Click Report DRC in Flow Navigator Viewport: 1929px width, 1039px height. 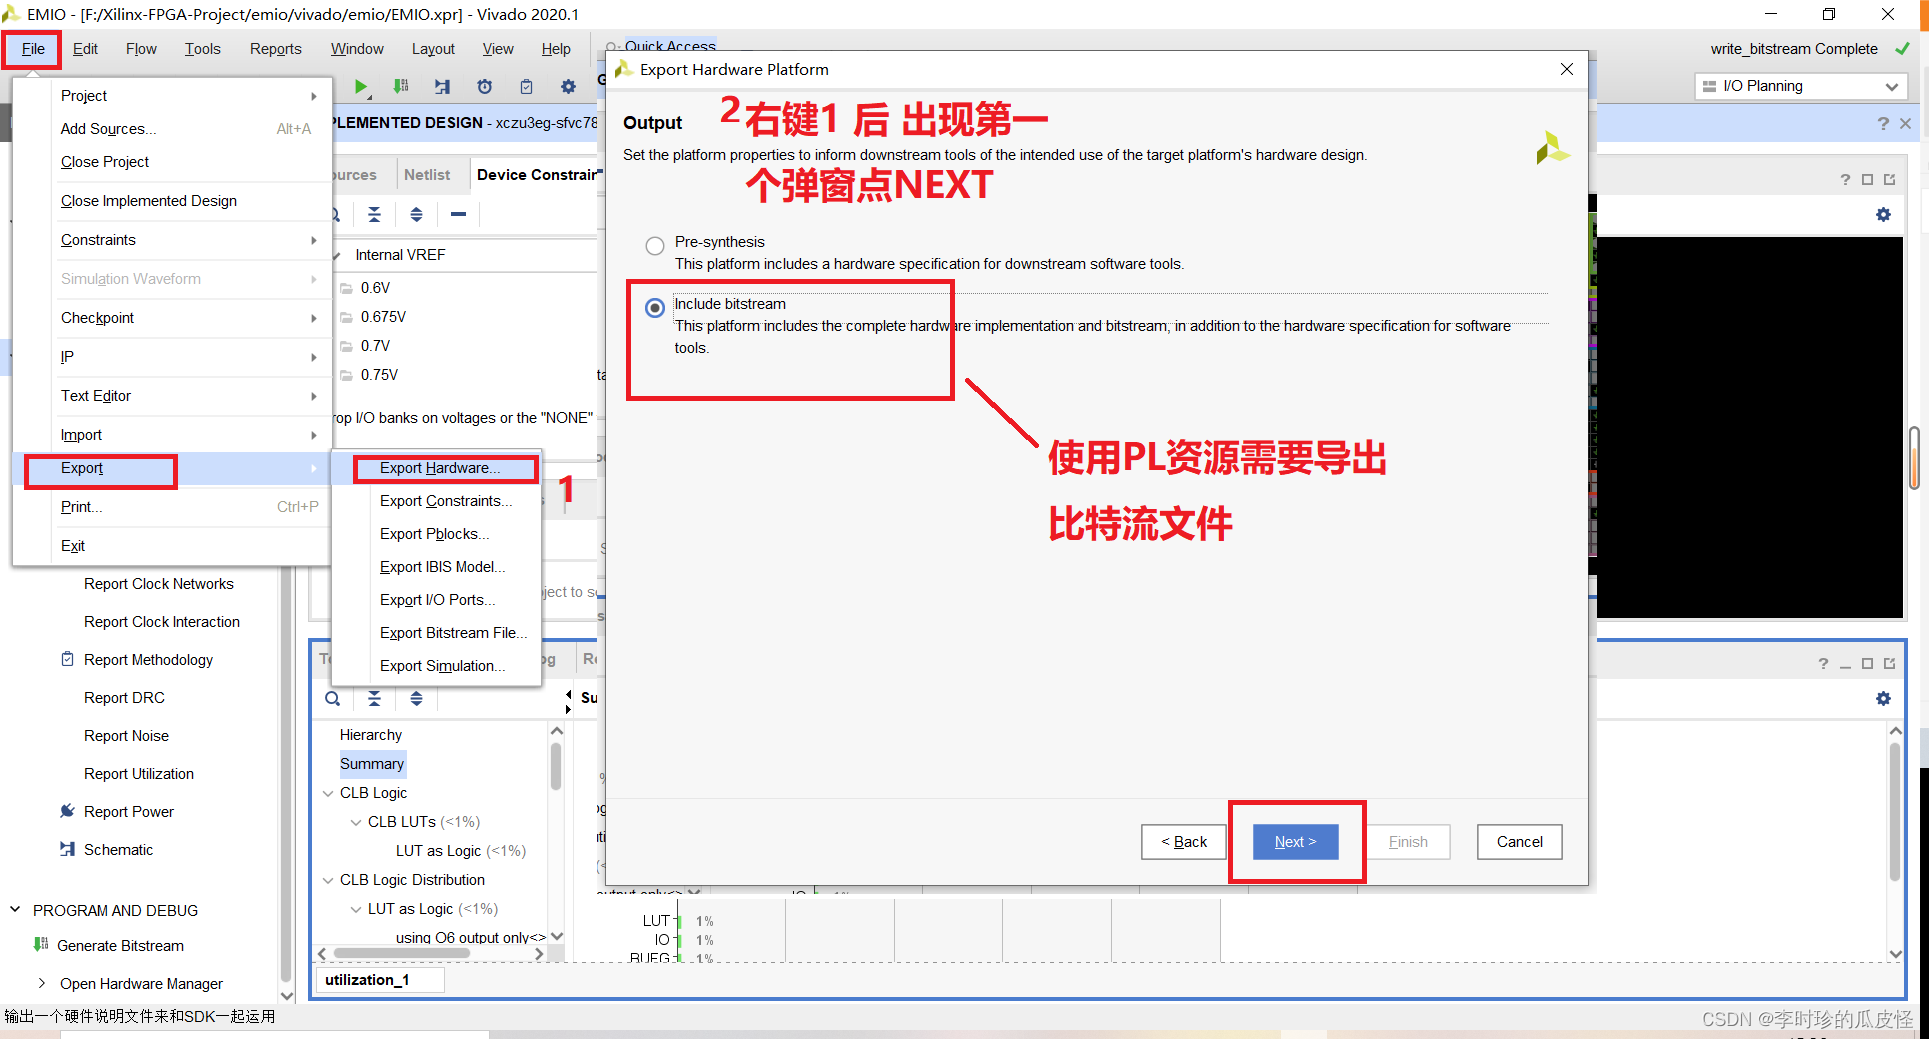pyautogui.click(x=124, y=698)
